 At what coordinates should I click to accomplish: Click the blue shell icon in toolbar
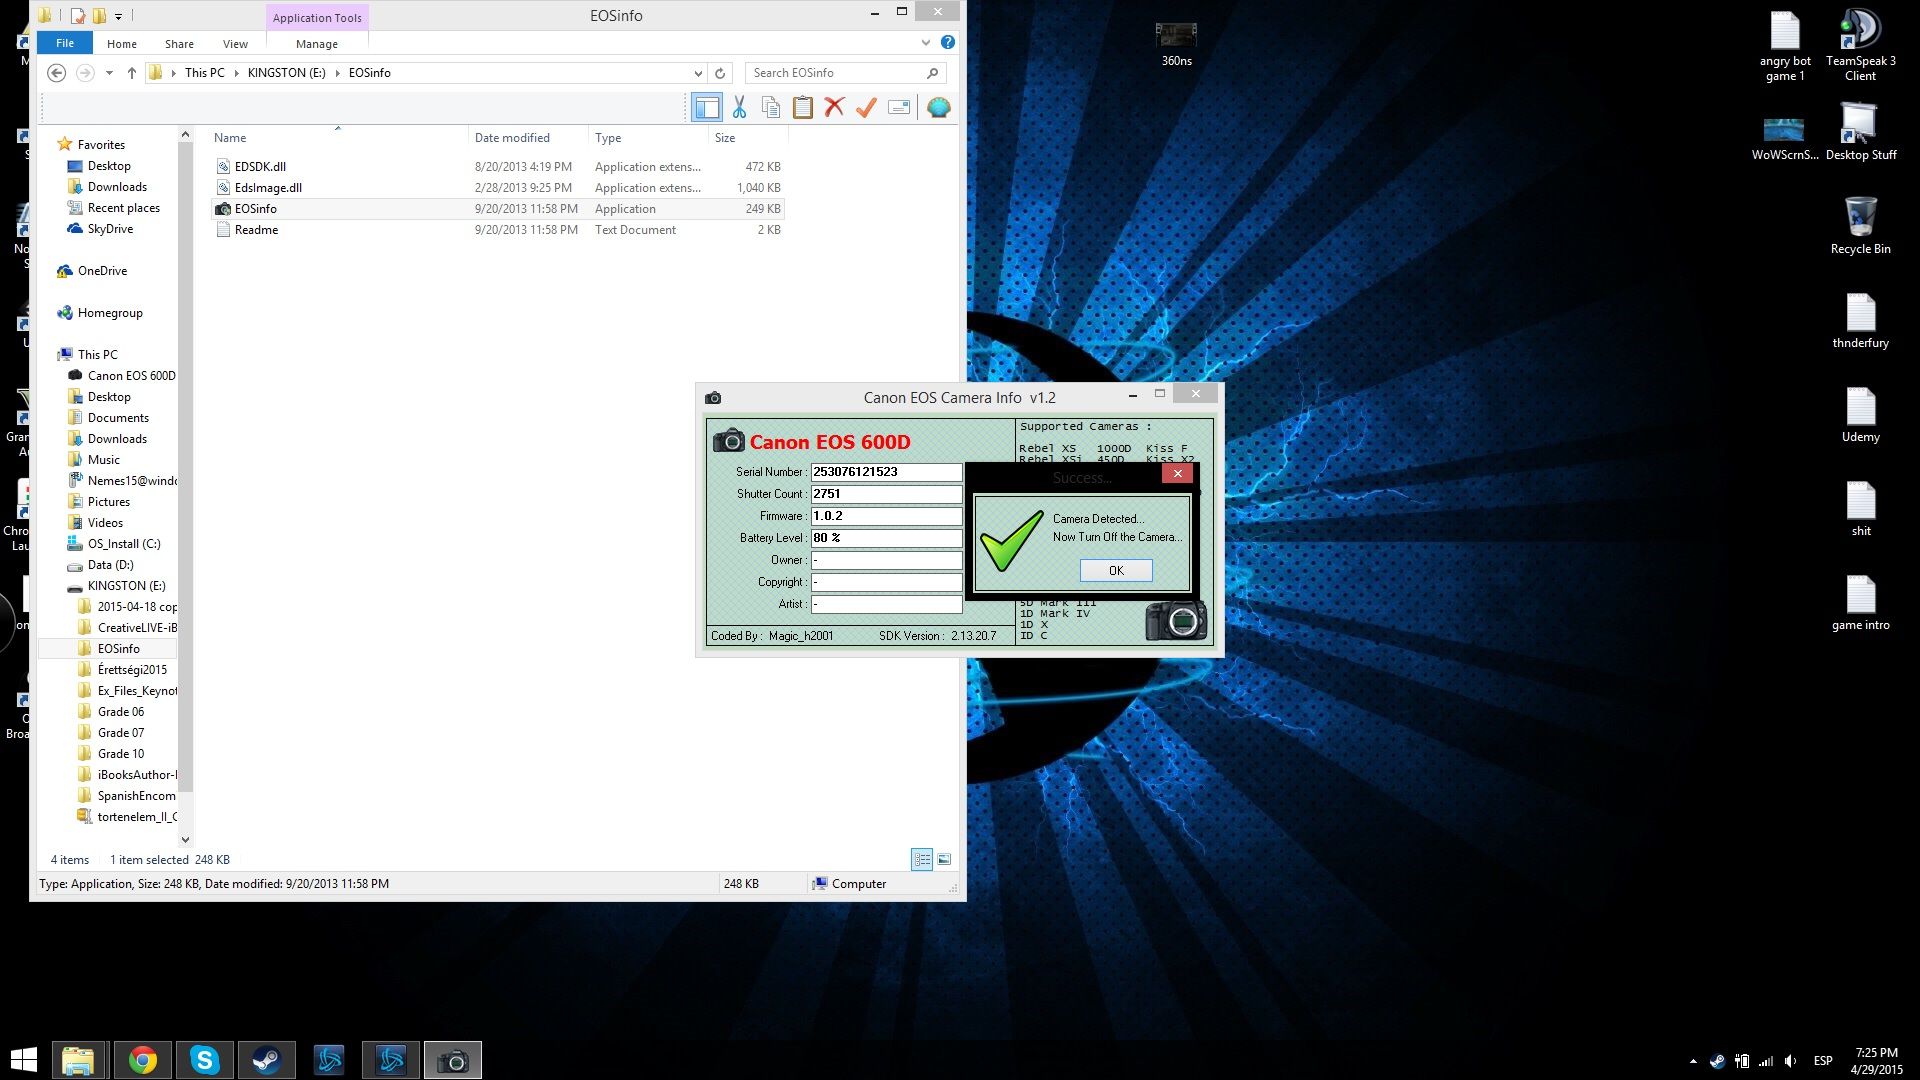938,107
